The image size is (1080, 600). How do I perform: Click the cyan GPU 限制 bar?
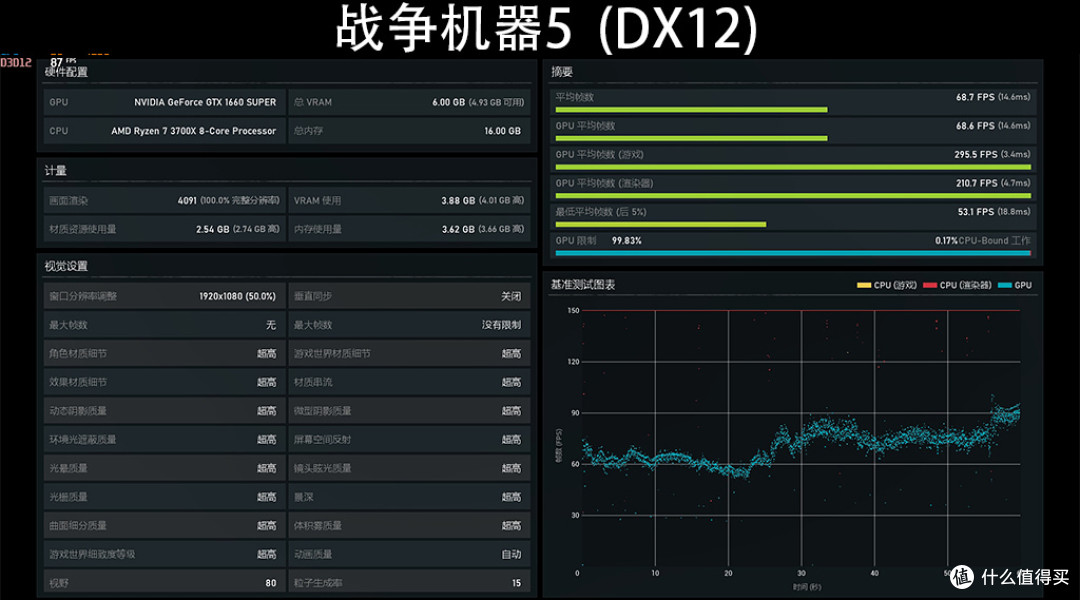(x=793, y=254)
